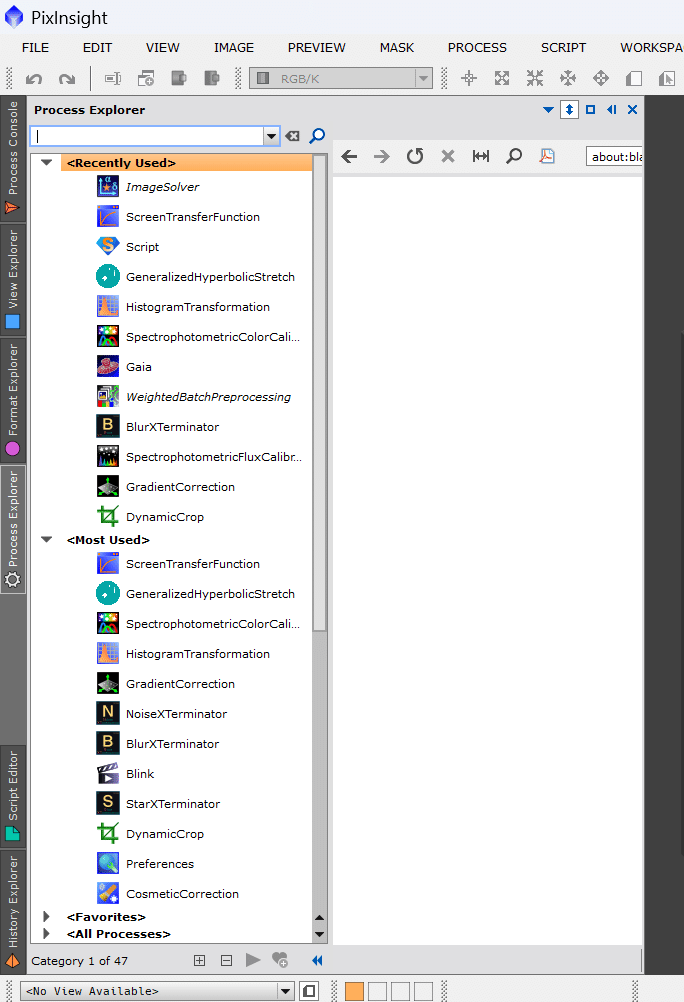Click the left-arrow icon in panel header
The width and height of the screenshot is (684, 1002).
tap(612, 110)
